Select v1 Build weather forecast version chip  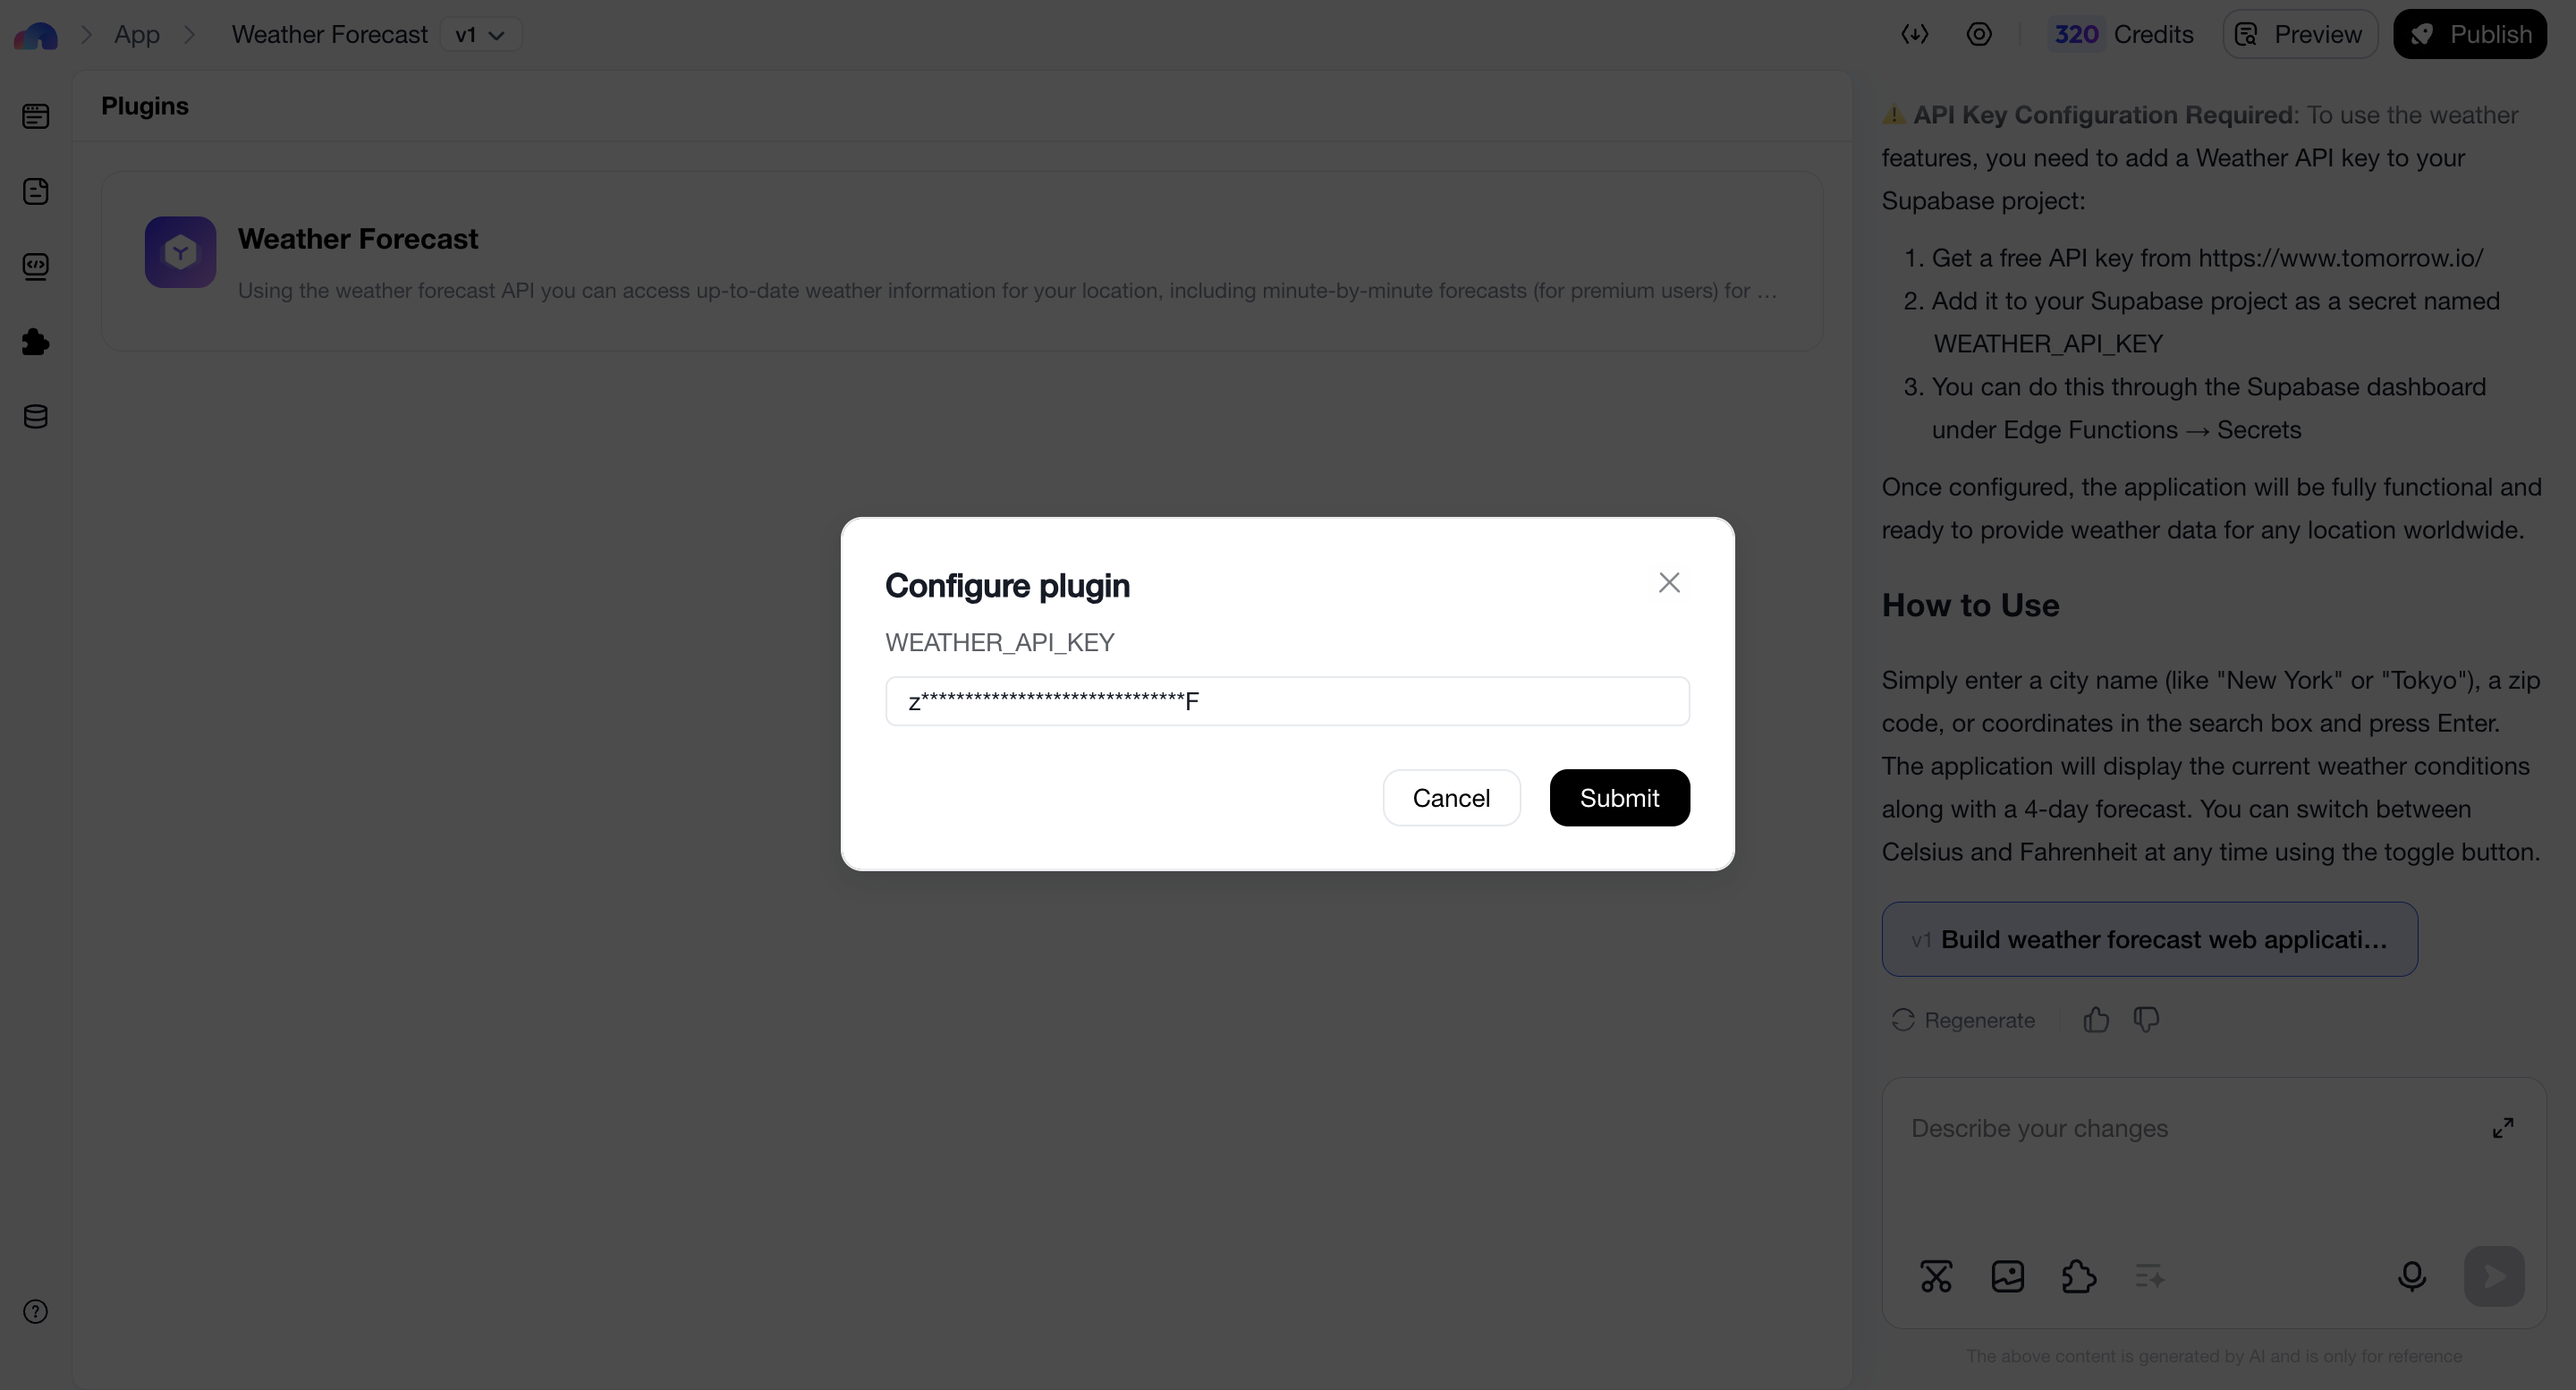2149,940
